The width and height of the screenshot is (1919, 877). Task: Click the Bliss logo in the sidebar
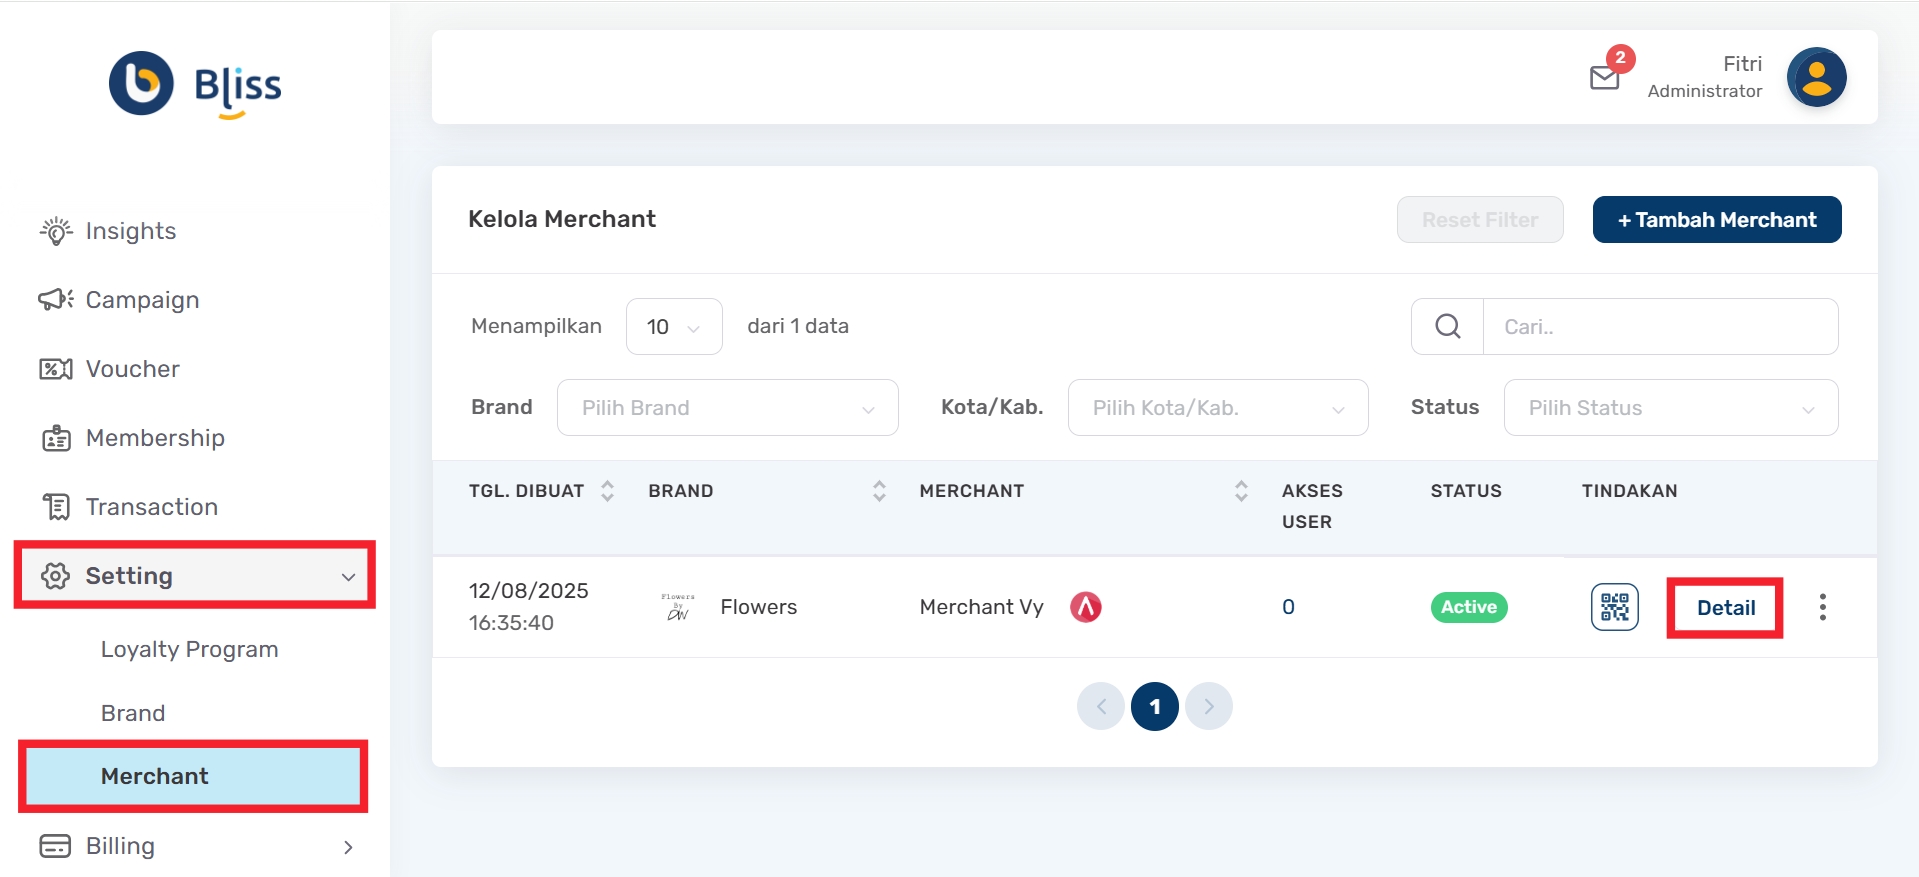(196, 85)
